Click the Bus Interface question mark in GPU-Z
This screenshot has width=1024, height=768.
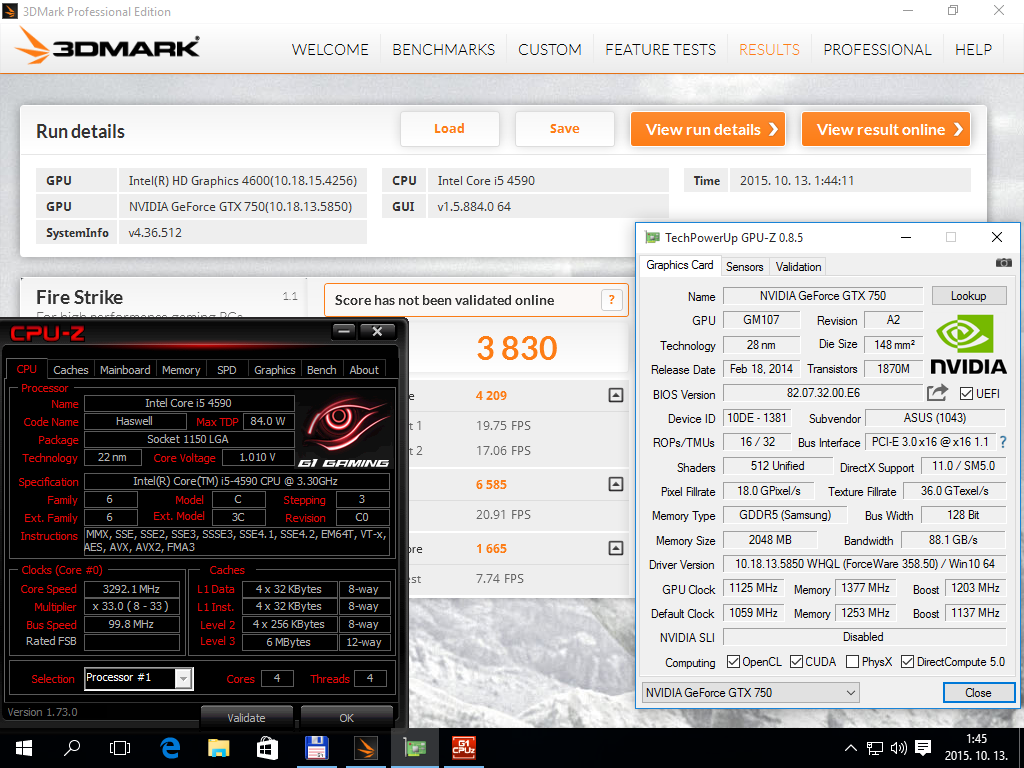click(1003, 442)
